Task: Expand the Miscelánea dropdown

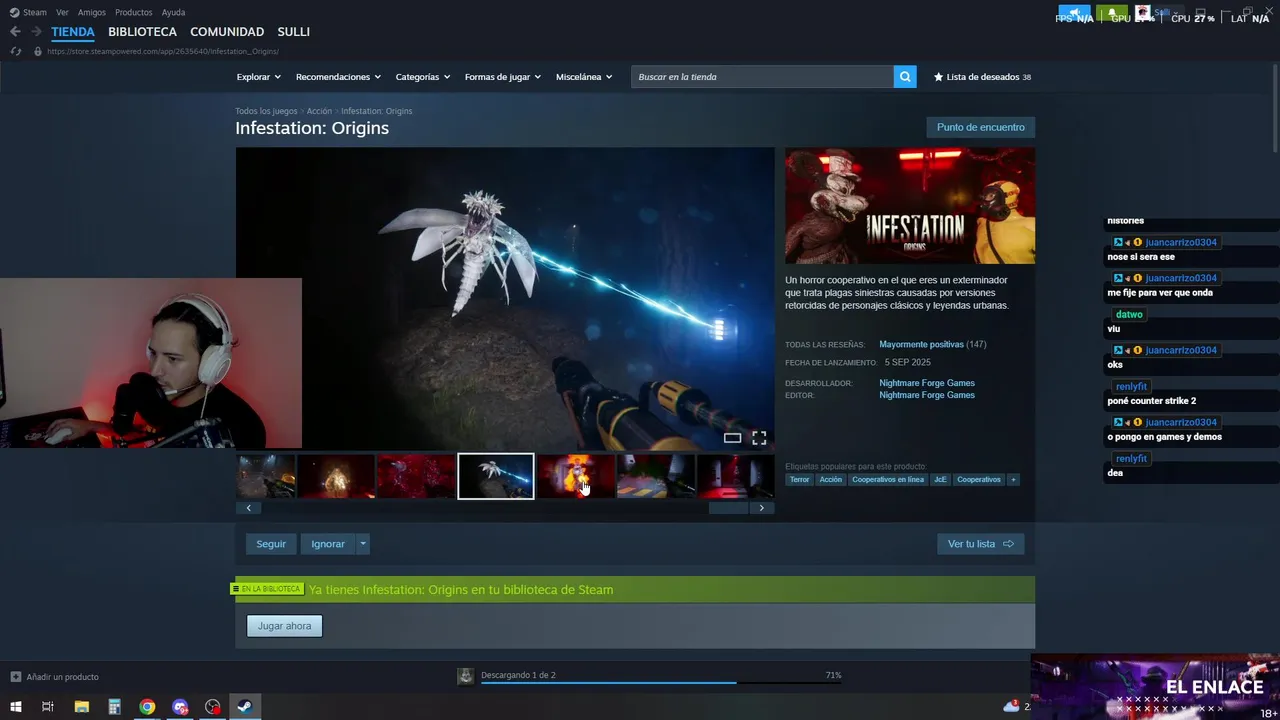Action: 584,77
